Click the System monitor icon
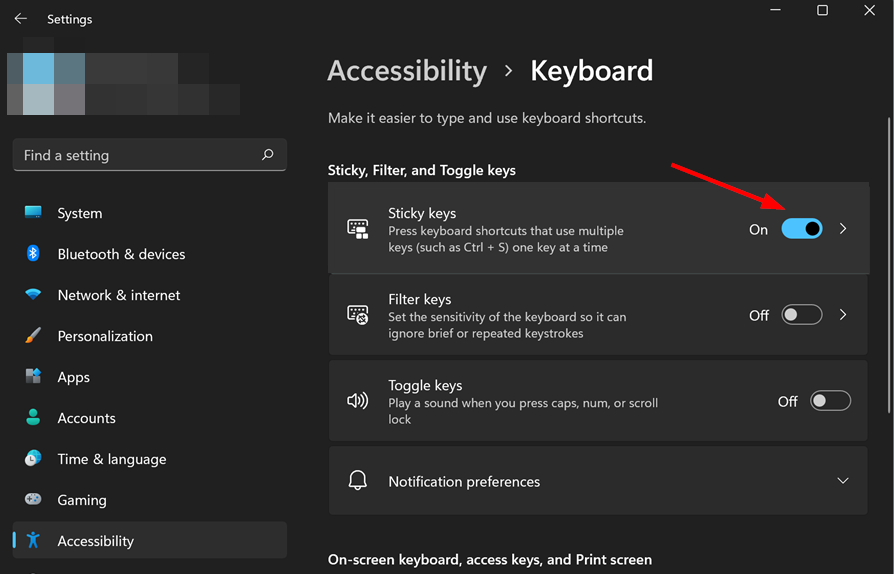 (x=33, y=213)
